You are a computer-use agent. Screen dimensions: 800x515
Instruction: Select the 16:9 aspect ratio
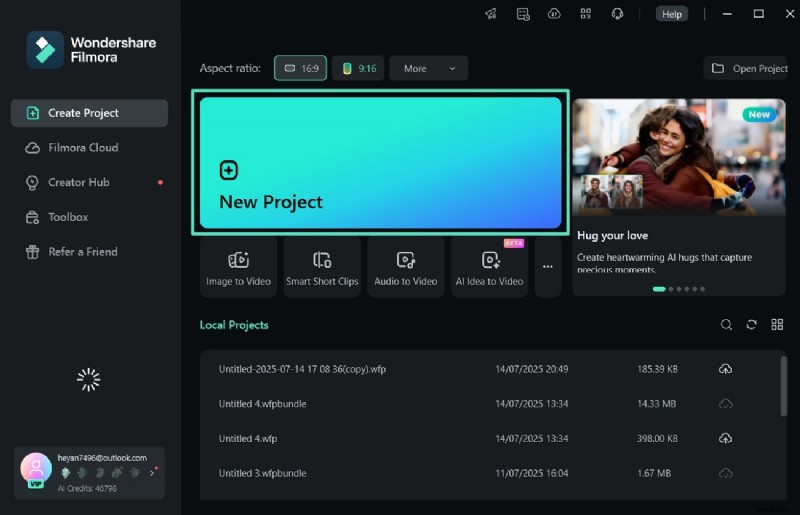(x=300, y=68)
